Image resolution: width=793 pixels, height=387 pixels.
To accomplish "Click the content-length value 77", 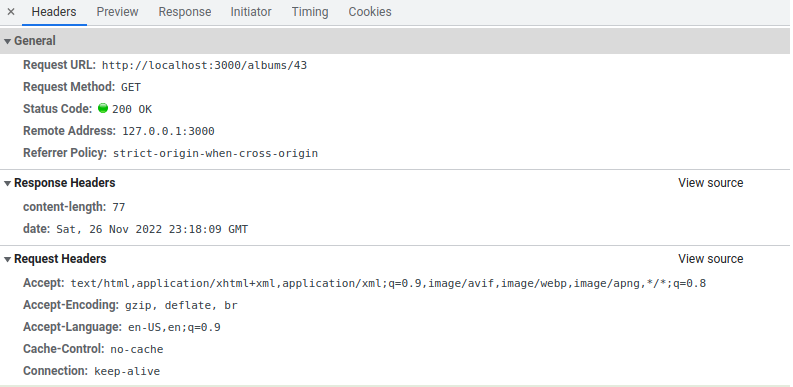I will click(x=118, y=207).
